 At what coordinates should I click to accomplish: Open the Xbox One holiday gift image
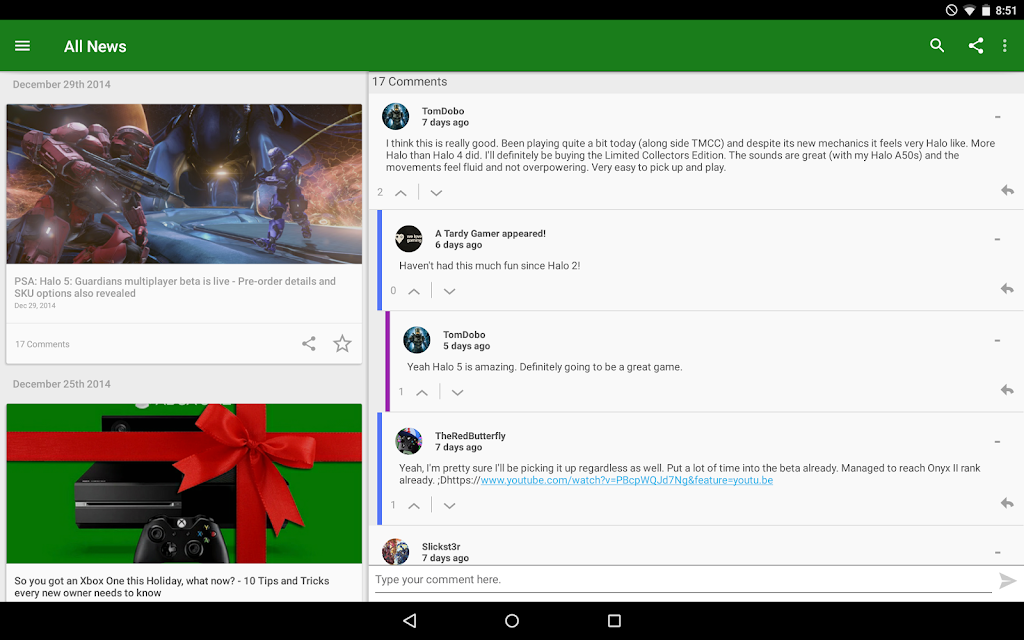184,483
